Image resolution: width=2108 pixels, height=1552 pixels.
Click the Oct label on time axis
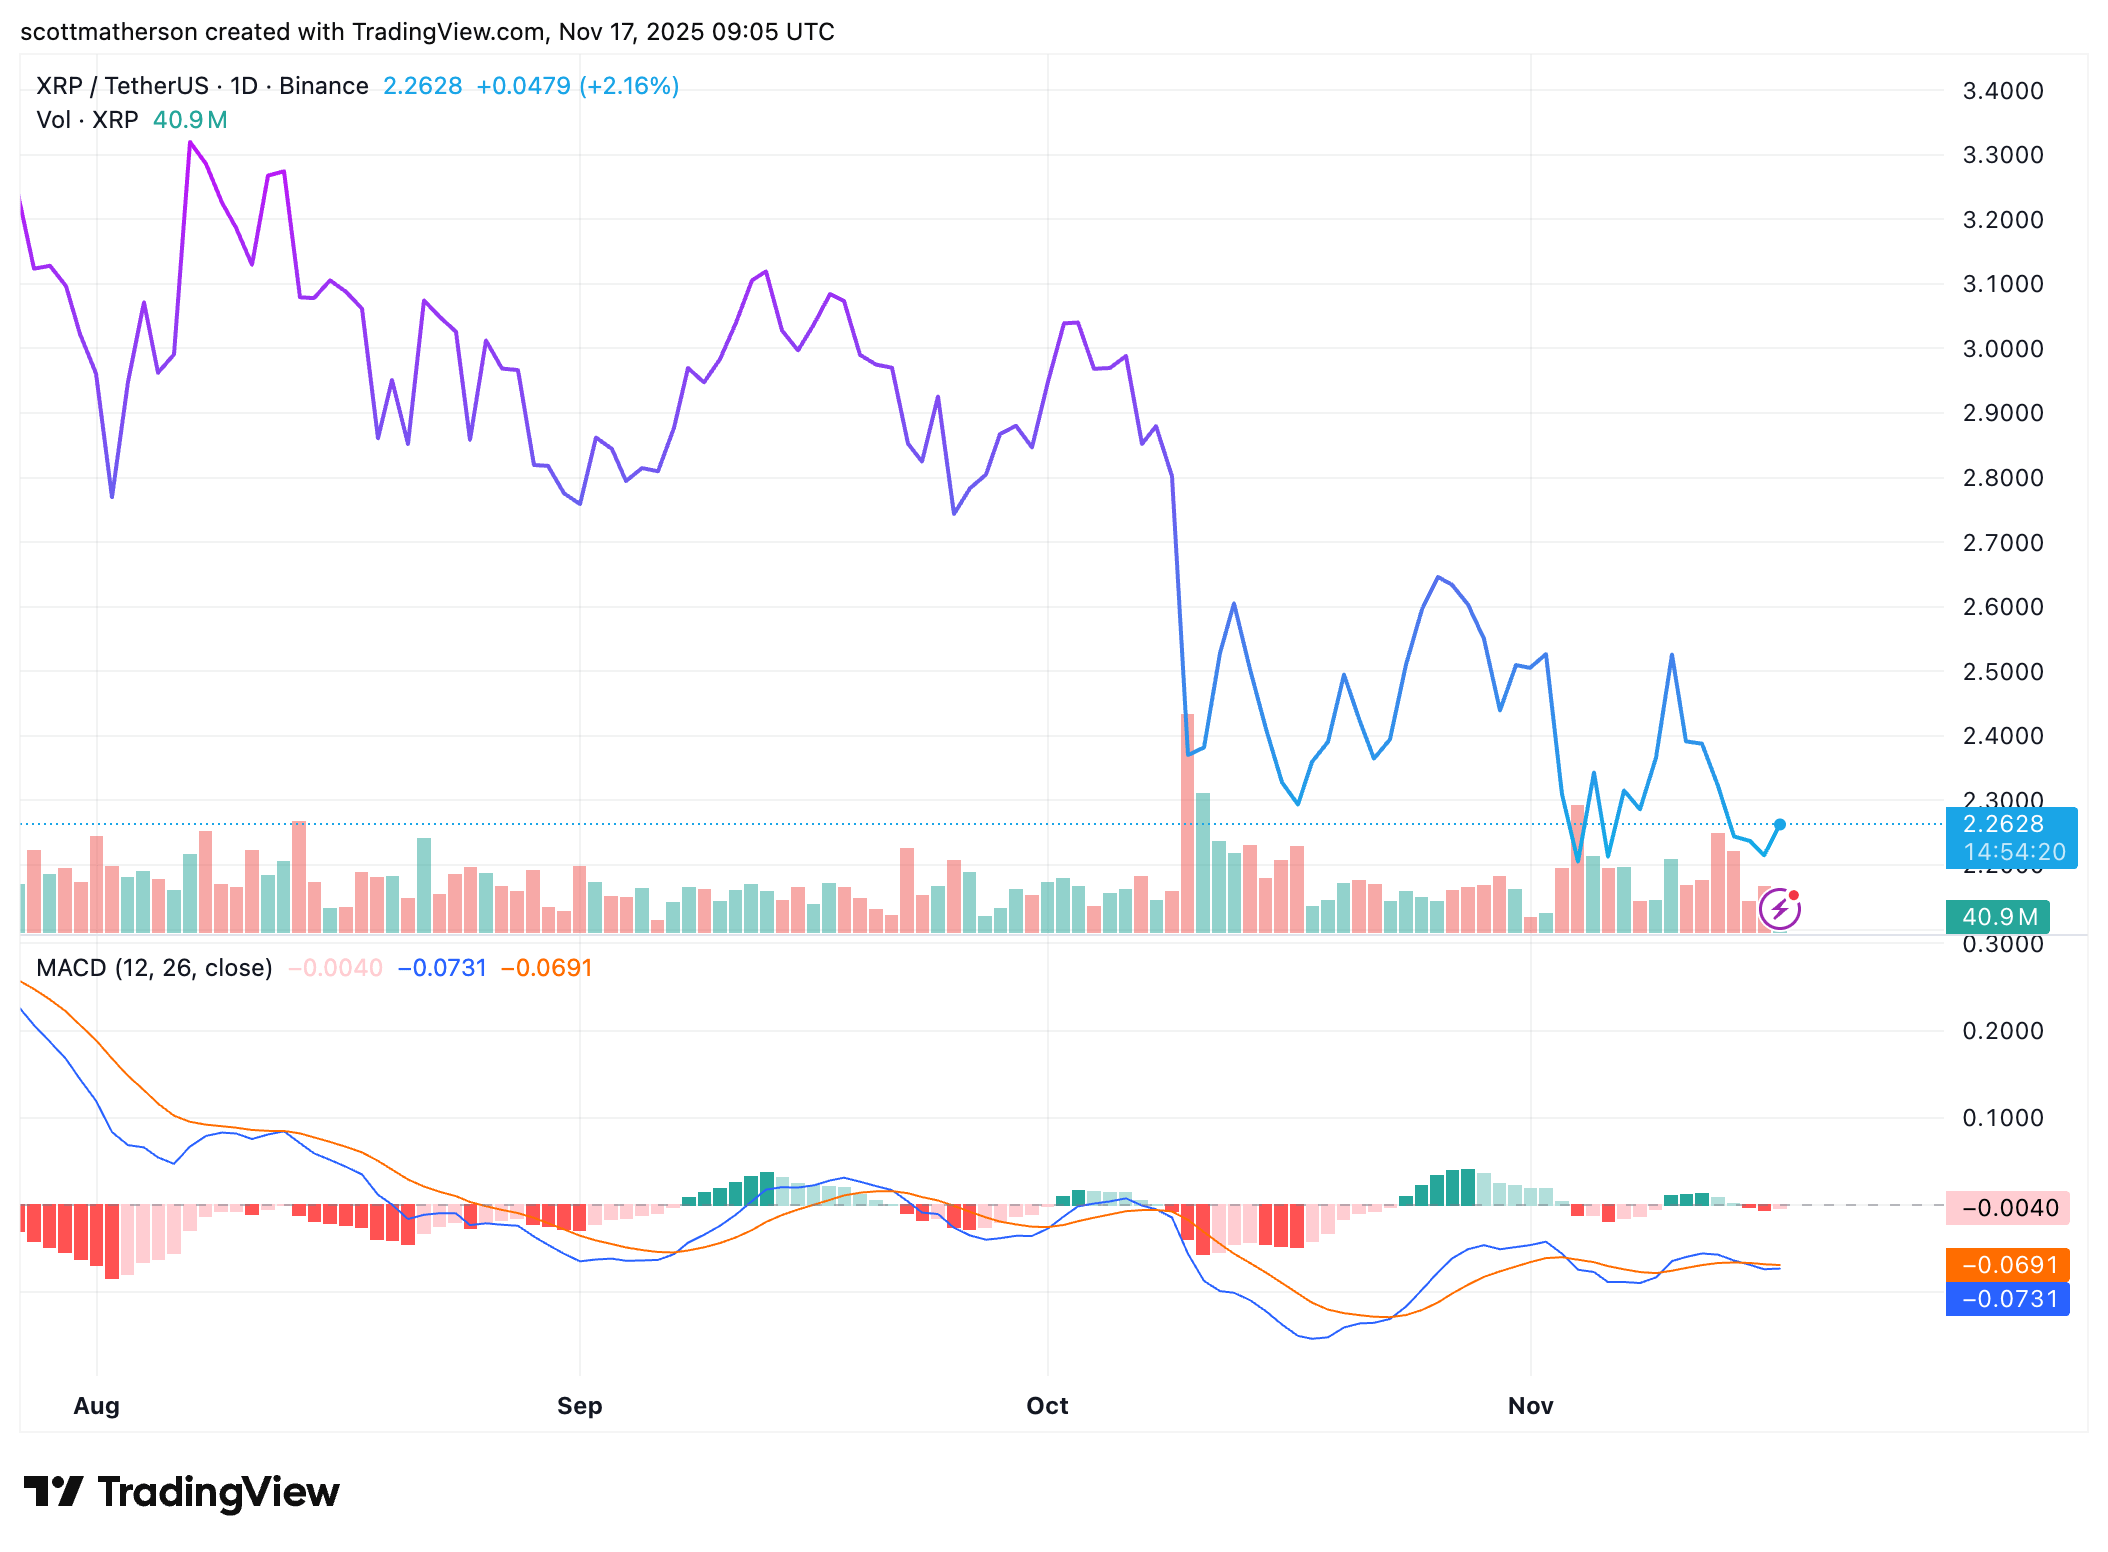coord(1047,1406)
